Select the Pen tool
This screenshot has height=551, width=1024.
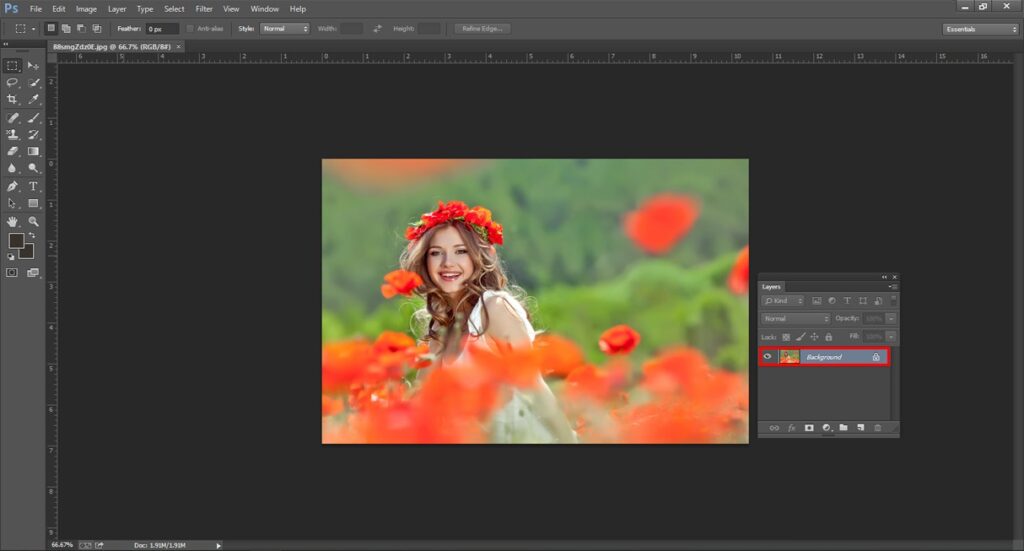click(x=12, y=187)
